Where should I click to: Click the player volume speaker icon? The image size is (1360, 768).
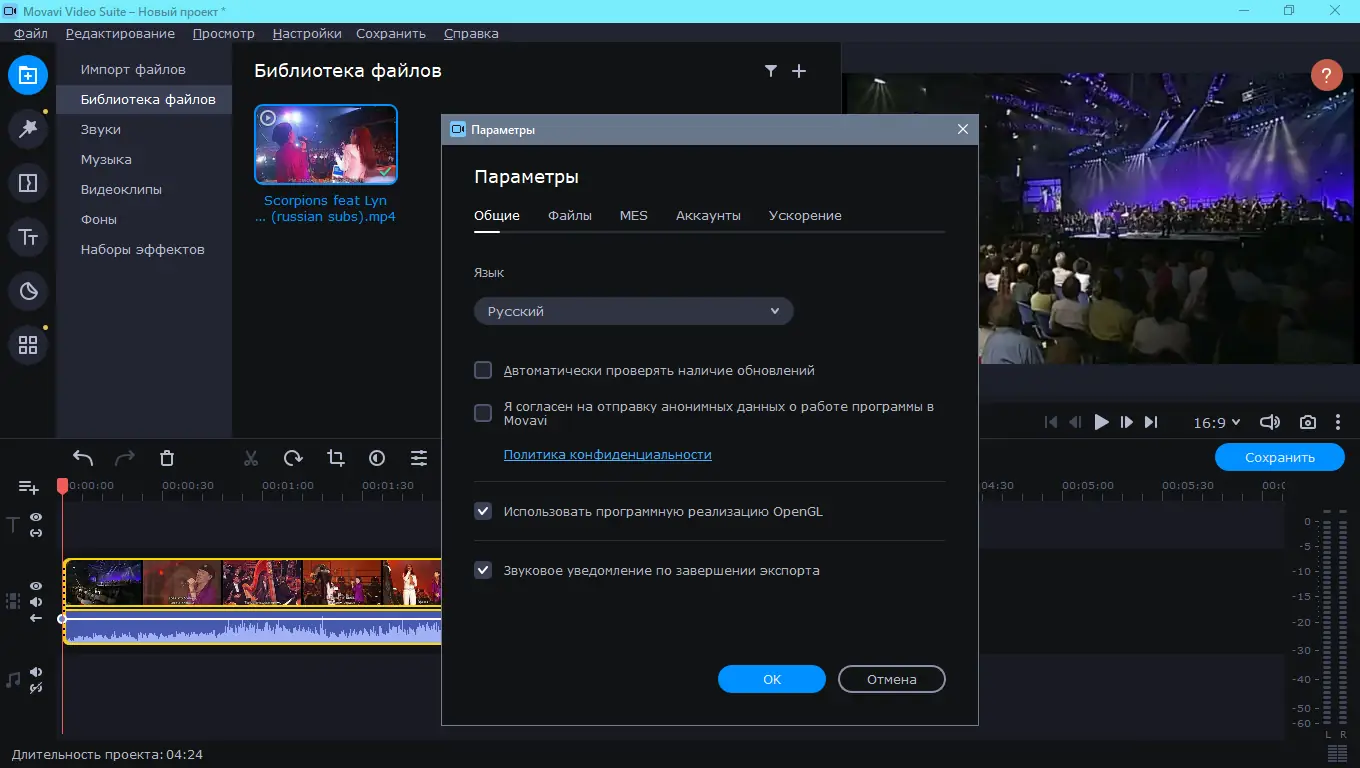[1270, 422]
